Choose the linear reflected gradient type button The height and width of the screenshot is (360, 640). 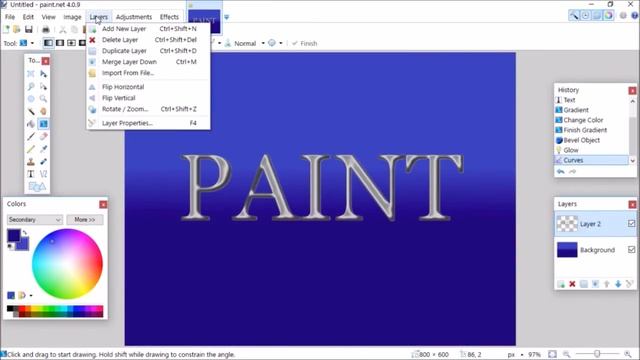click(60, 43)
